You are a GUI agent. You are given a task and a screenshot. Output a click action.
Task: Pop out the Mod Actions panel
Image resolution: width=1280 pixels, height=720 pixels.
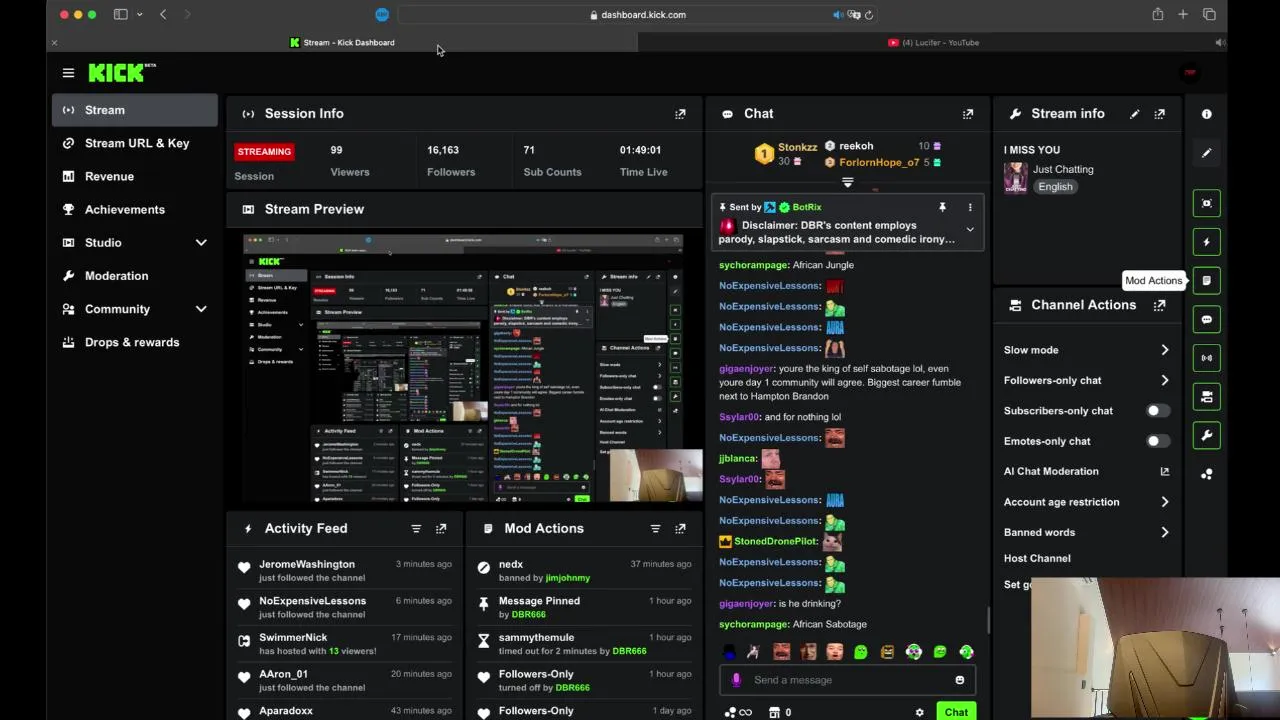[x=680, y=529]
